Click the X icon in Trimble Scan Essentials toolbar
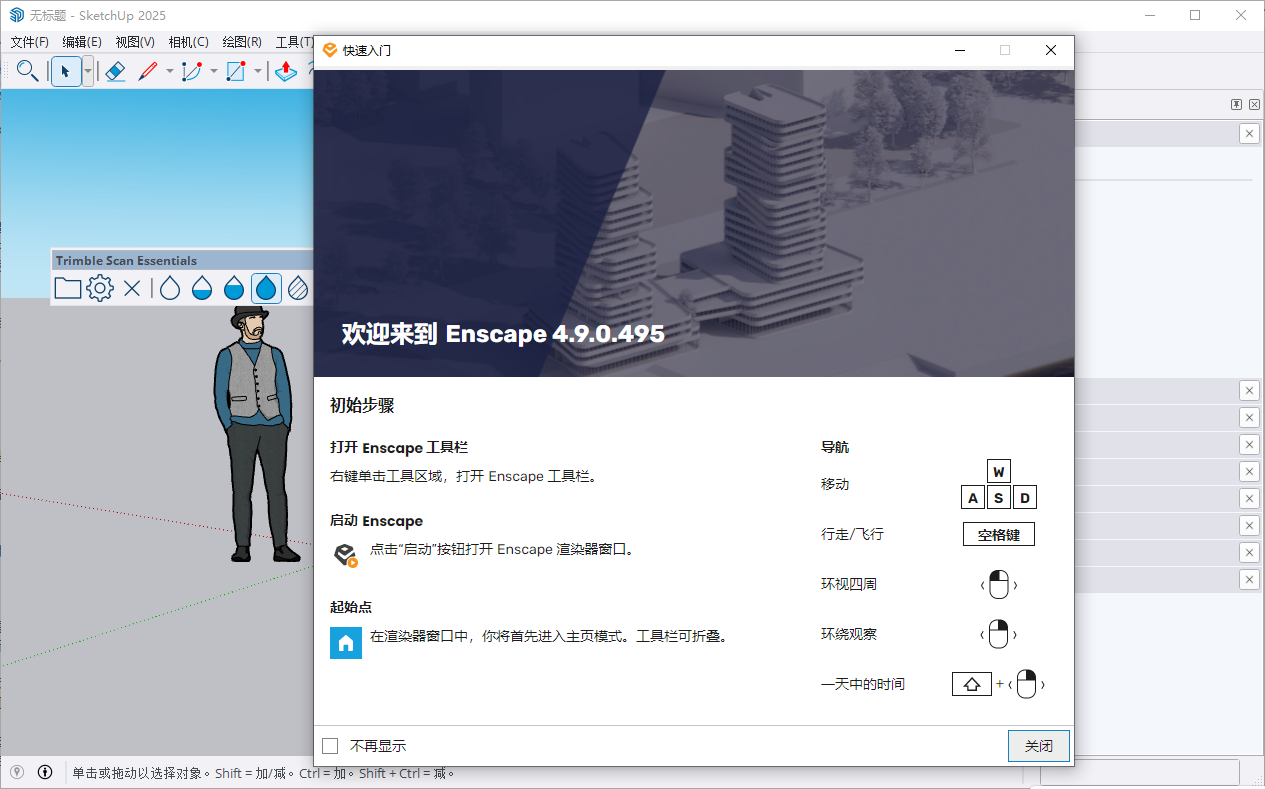This screenshot has width=1265, height=789. 132,288
